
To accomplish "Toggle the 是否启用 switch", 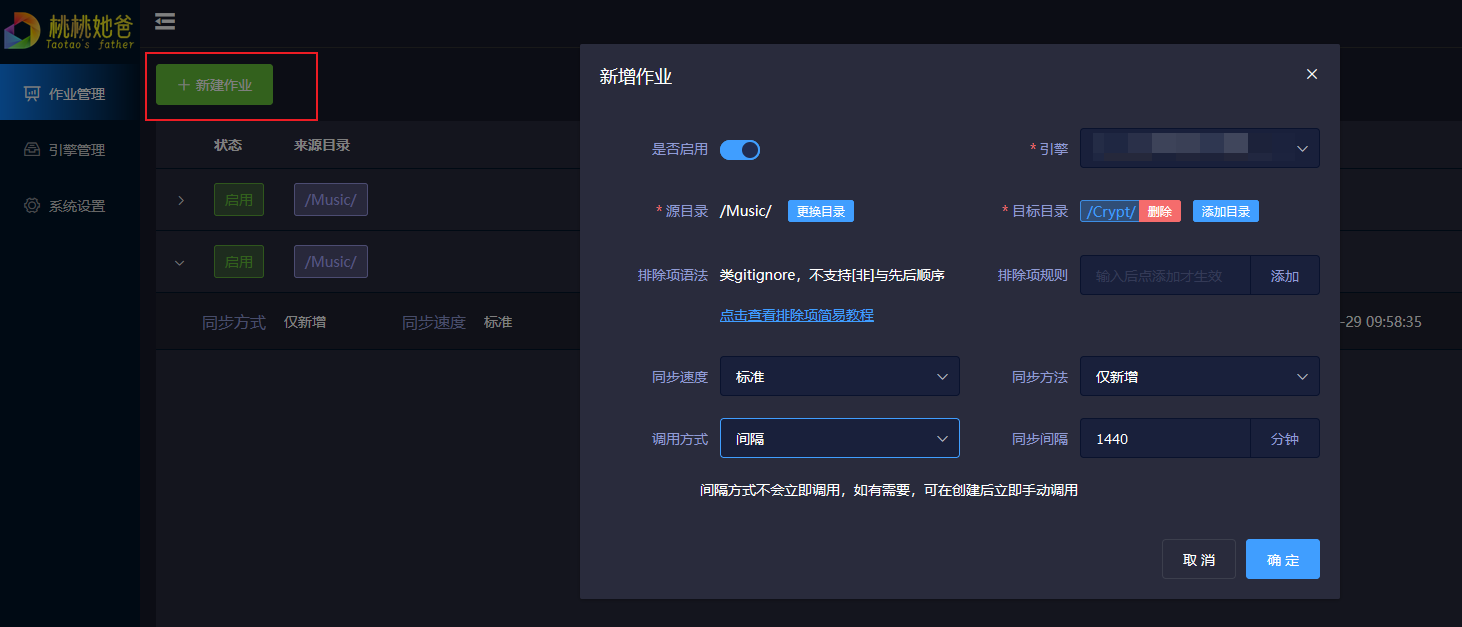I will click(740, 150).
